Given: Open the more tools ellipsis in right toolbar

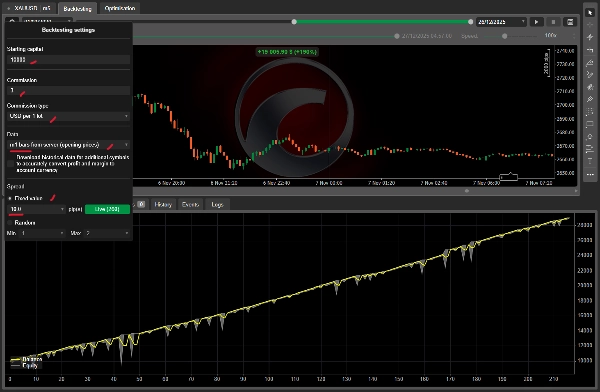Looking at the screenshot, I should click(x=590, y=174).
